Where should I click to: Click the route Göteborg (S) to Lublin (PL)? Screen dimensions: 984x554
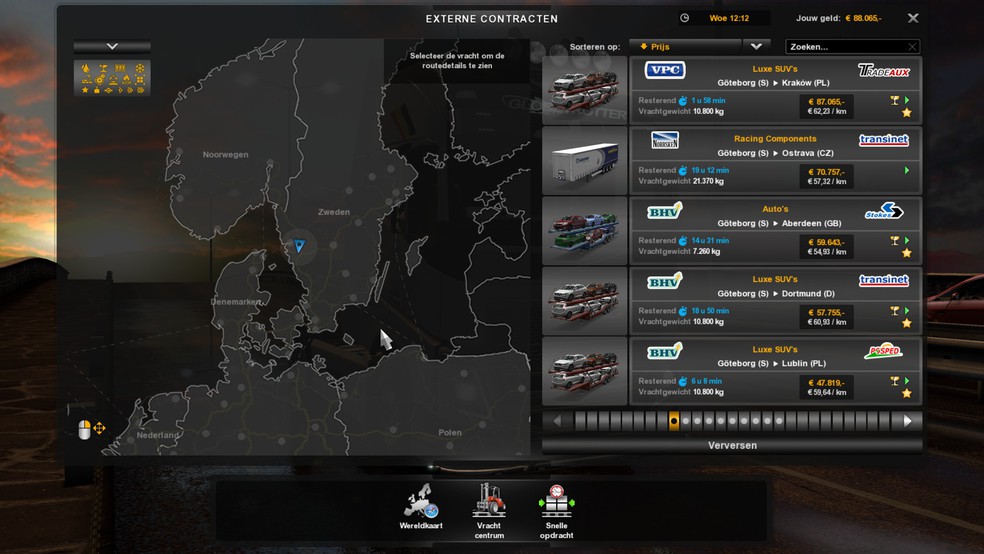[x=772, y=364]
